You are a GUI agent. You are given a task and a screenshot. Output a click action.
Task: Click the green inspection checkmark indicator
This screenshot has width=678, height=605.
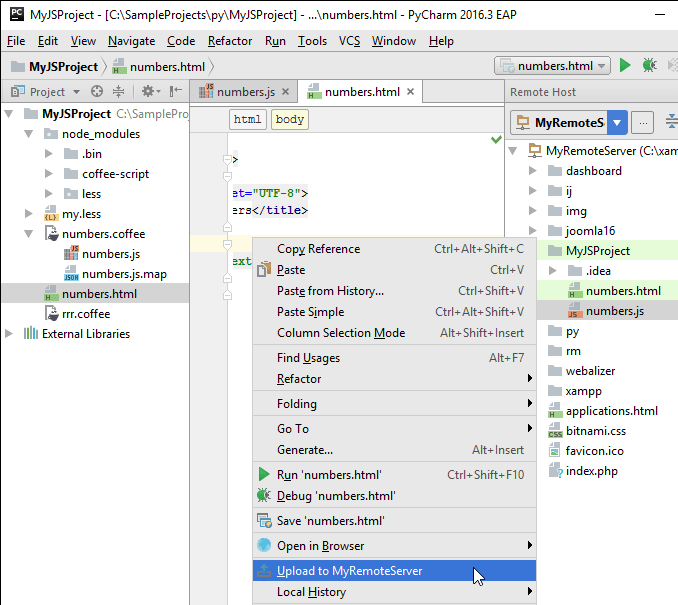496,139
